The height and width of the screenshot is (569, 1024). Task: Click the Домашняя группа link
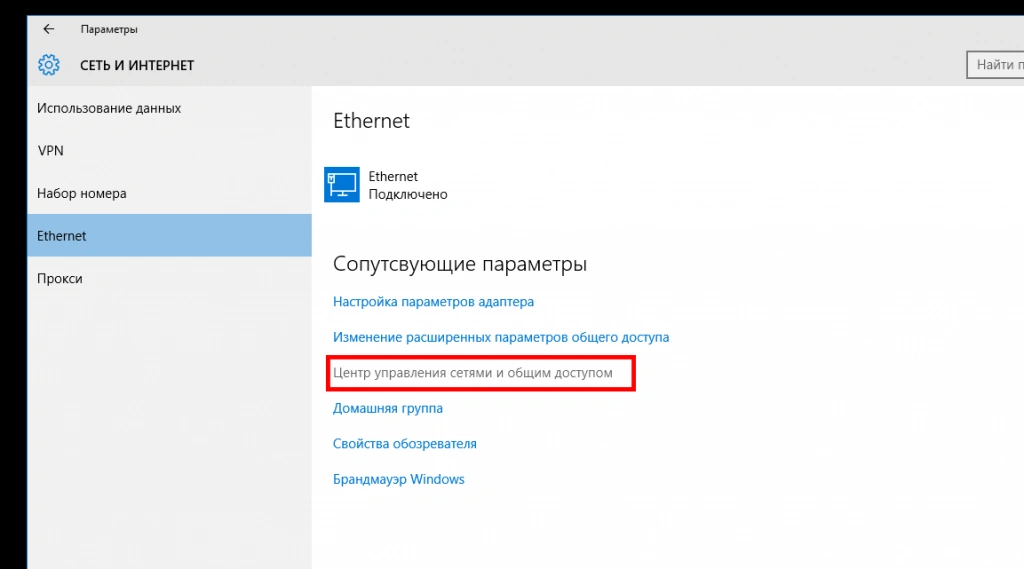click(x=388, y=408)
